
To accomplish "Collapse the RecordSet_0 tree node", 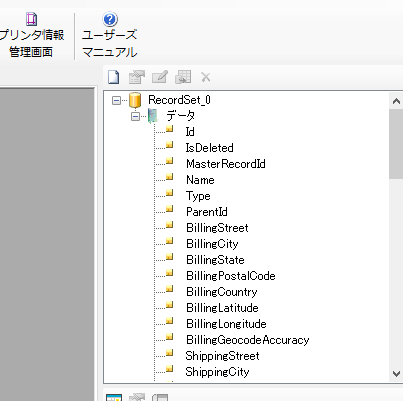I will (116, 100).
